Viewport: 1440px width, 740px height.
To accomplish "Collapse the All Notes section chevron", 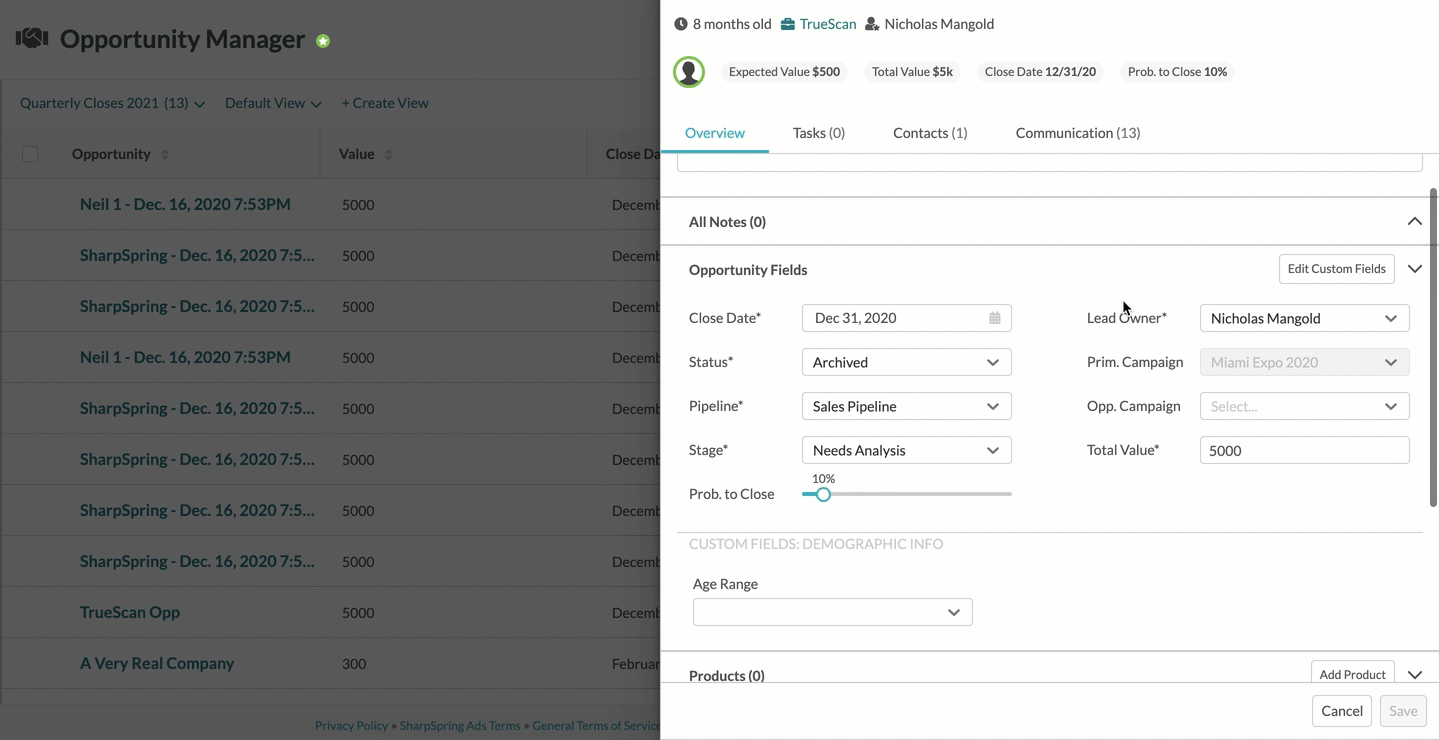I will 1415,222.
